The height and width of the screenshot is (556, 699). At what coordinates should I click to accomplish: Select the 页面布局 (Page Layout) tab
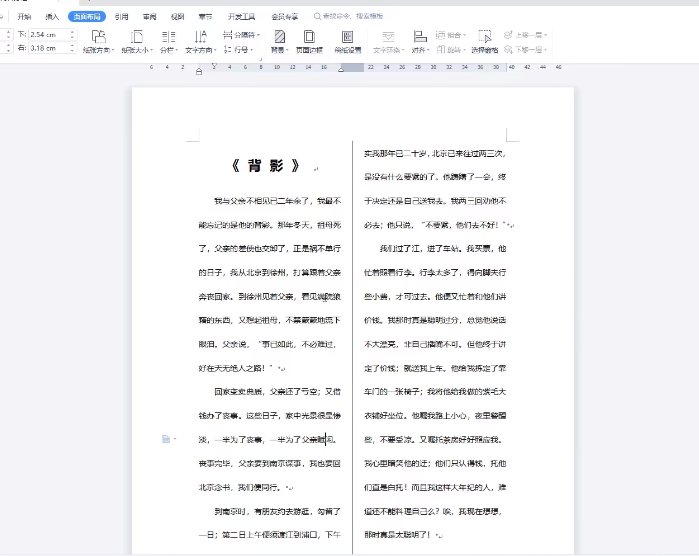coord(87,17)
